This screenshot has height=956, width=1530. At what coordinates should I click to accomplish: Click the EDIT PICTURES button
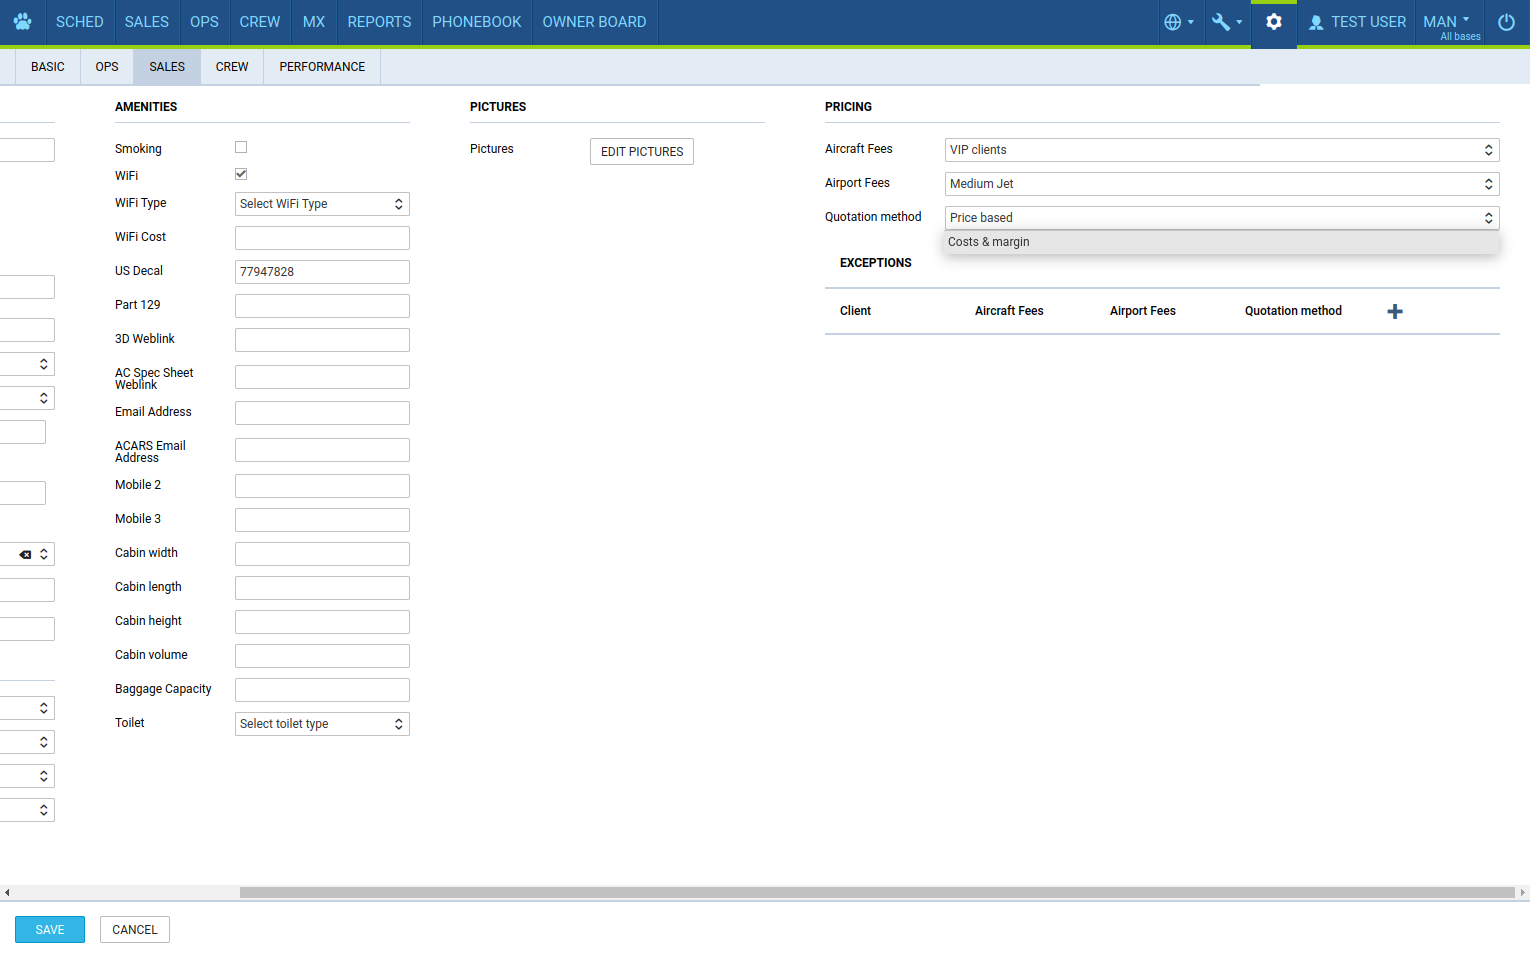point(642,152)
